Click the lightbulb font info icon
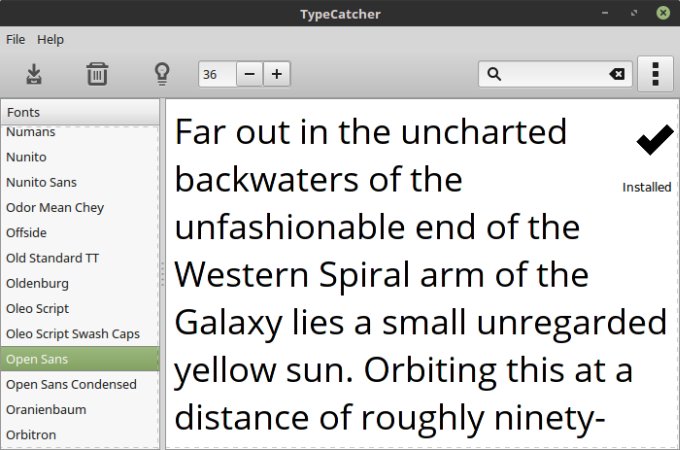Image resolution: width=680 pixels, height=450 pixels. 162,74
